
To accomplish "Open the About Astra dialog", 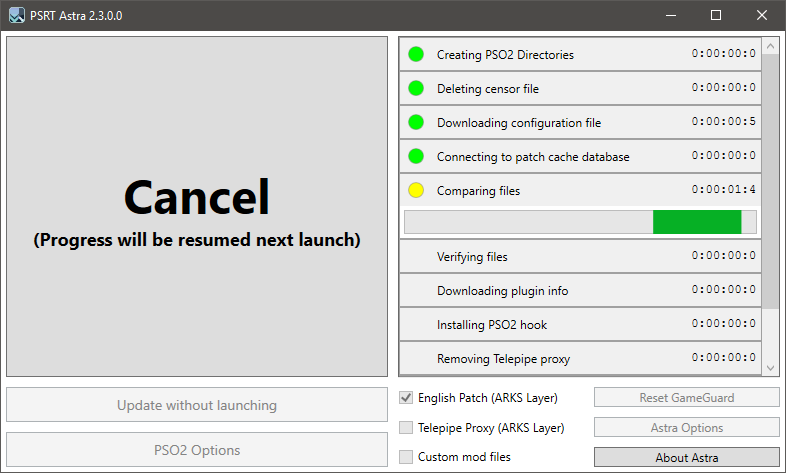I will pyautogui.click(x=687, y=457).
